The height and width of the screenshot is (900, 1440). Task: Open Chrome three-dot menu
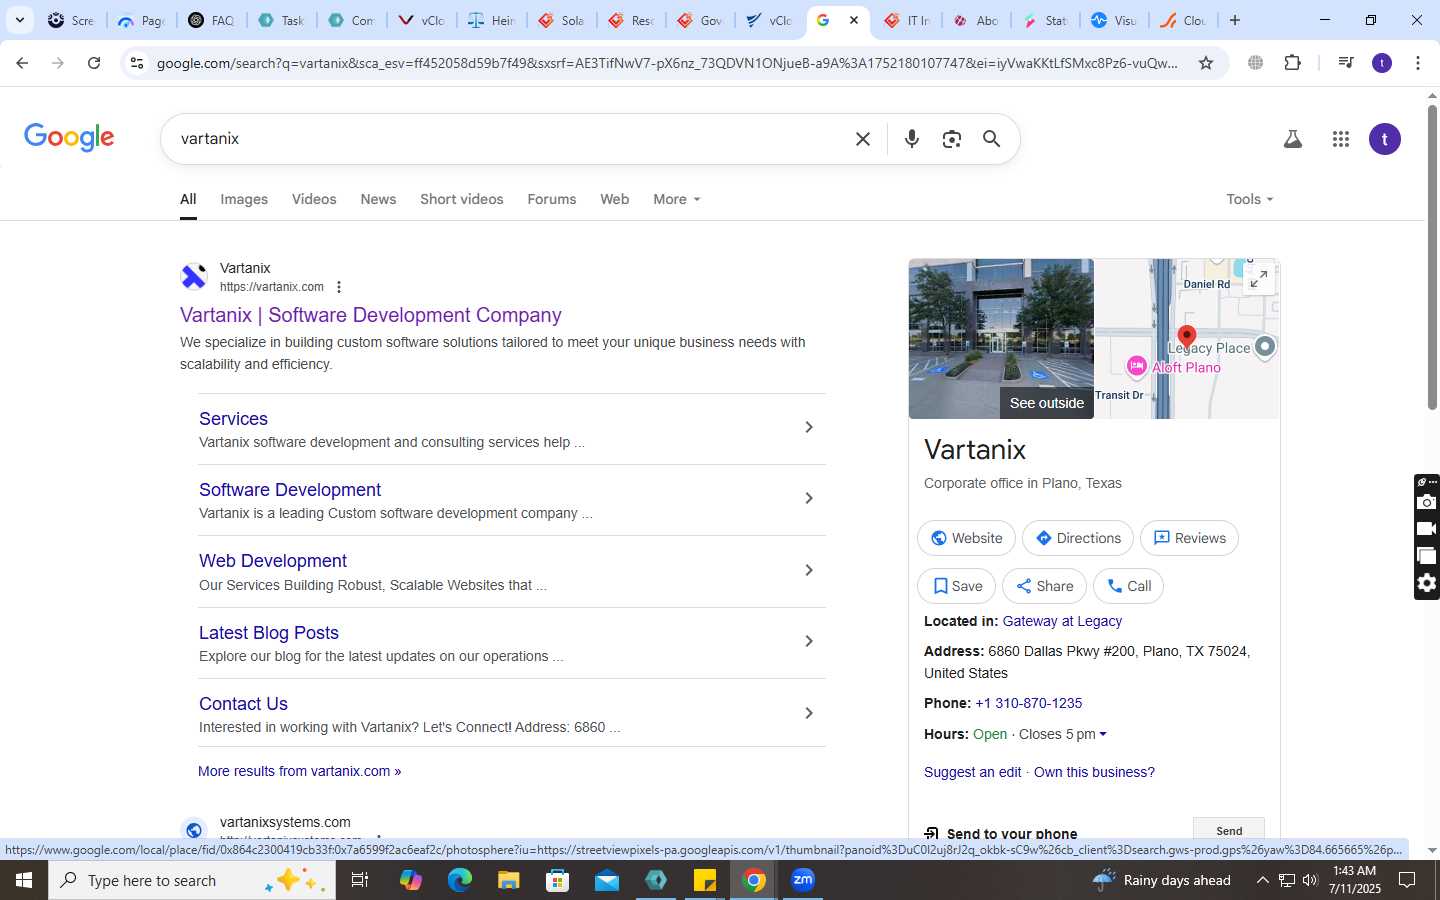(x=1418, y=63)
